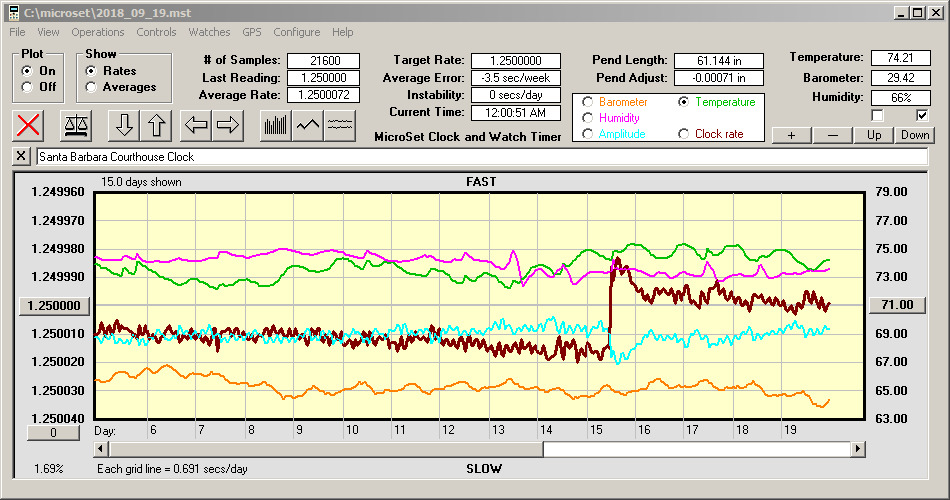Image resolution: width=950 pixels, height=500 pixels.
Task: Click the horizontal scrollbar left arrow
Action: pos(101,449)
